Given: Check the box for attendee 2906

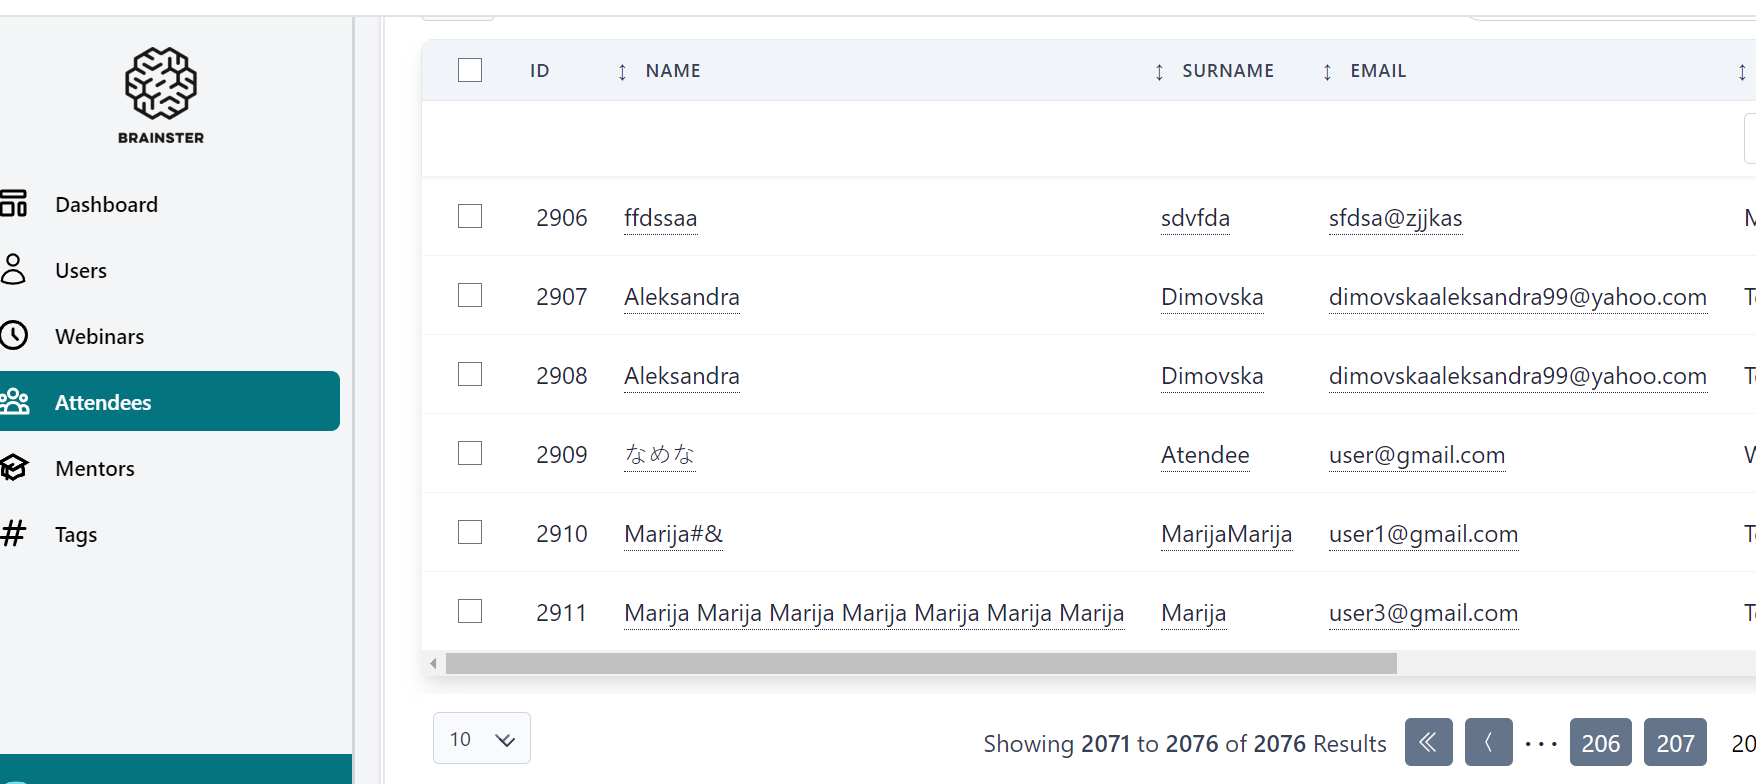Looking at the screenshot, I should (x=470, y=217).
